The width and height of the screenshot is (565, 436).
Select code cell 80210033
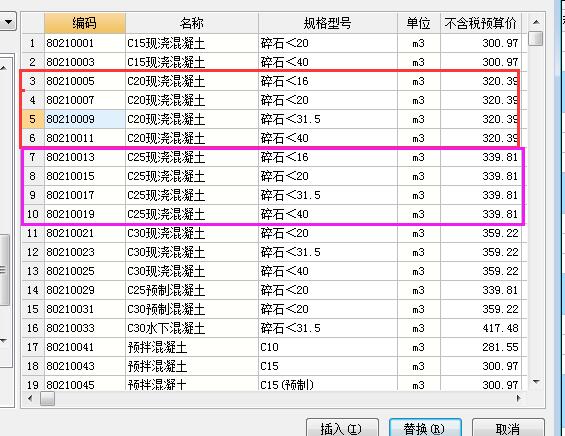pyautogui.click(x=85, y=328)
